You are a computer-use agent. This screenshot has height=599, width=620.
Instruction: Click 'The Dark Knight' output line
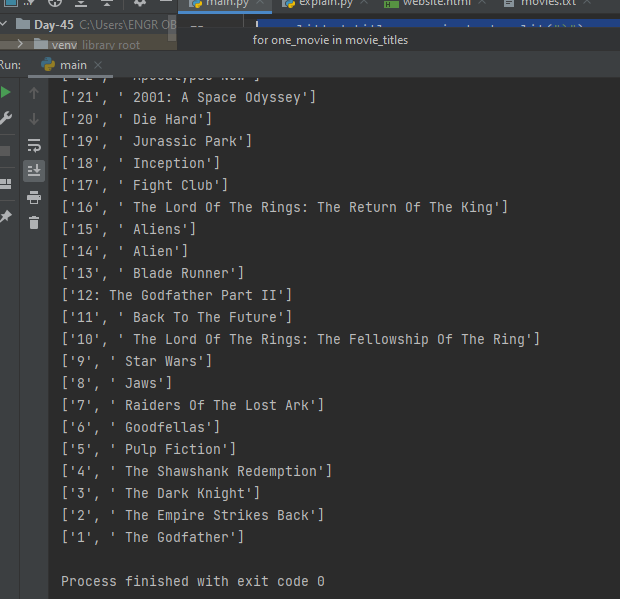coord(161,493)
